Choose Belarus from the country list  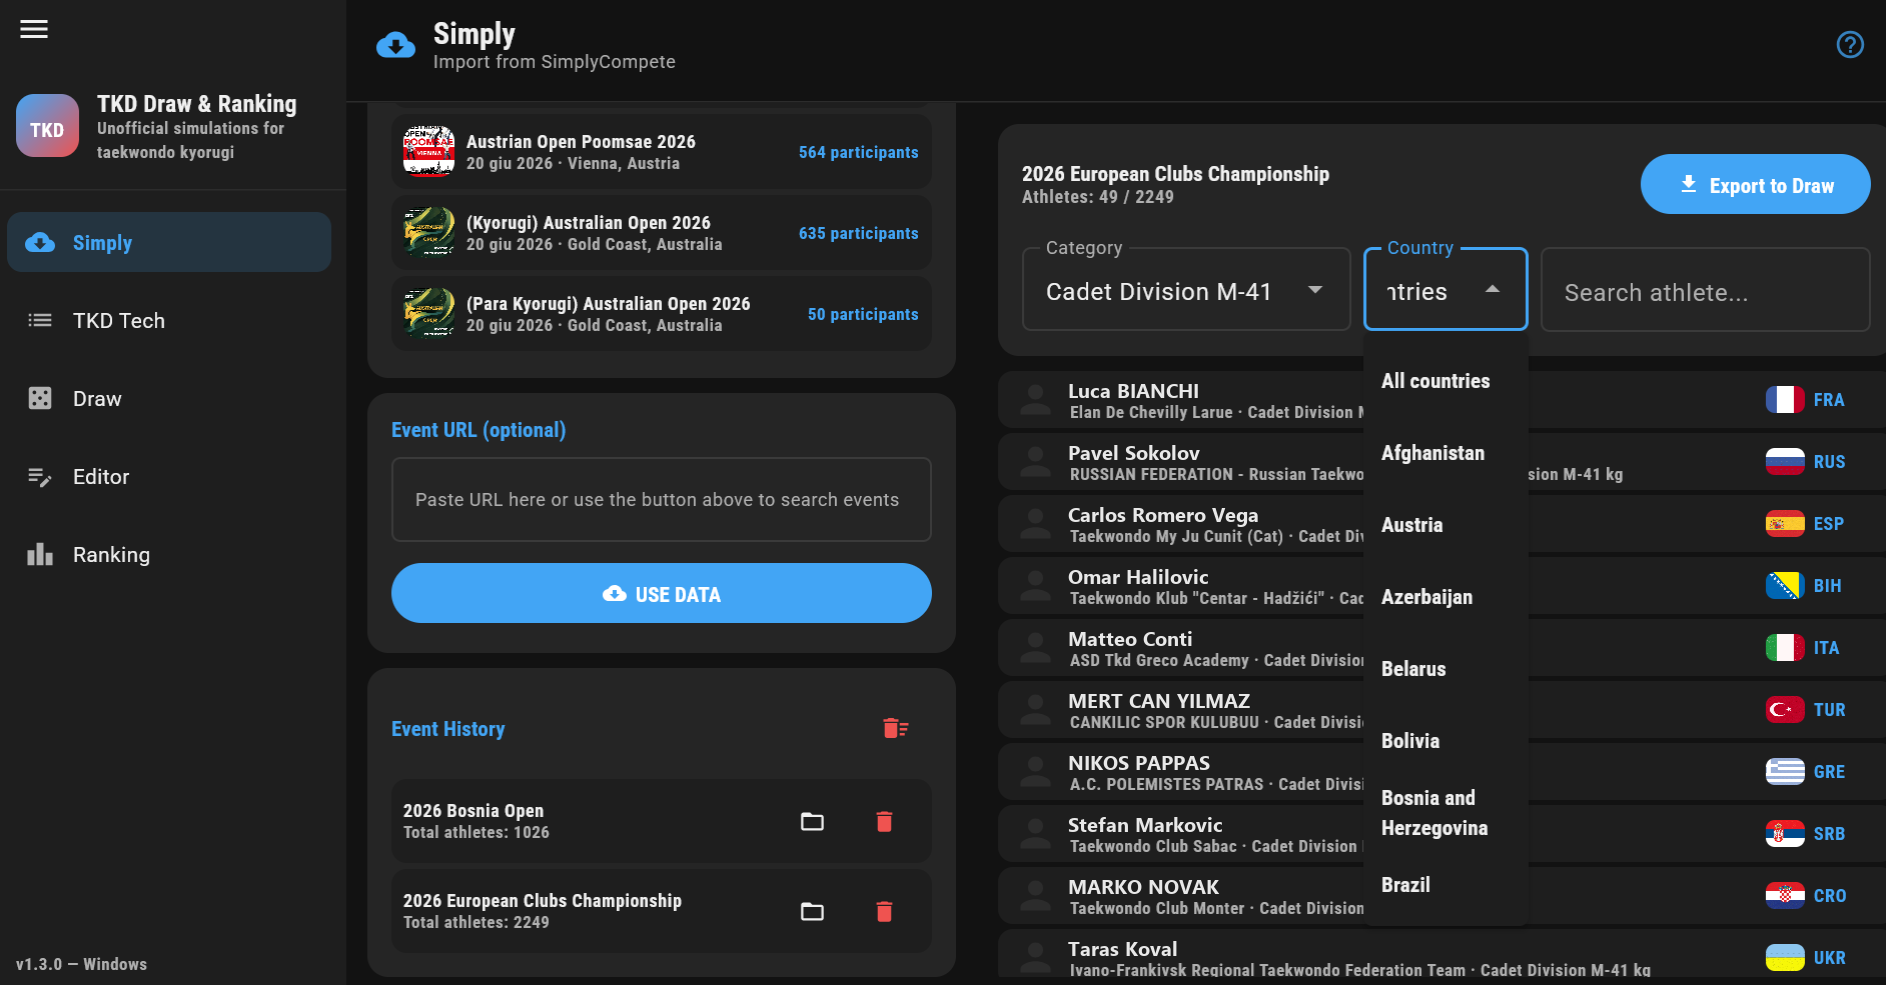coord(1445,669)
